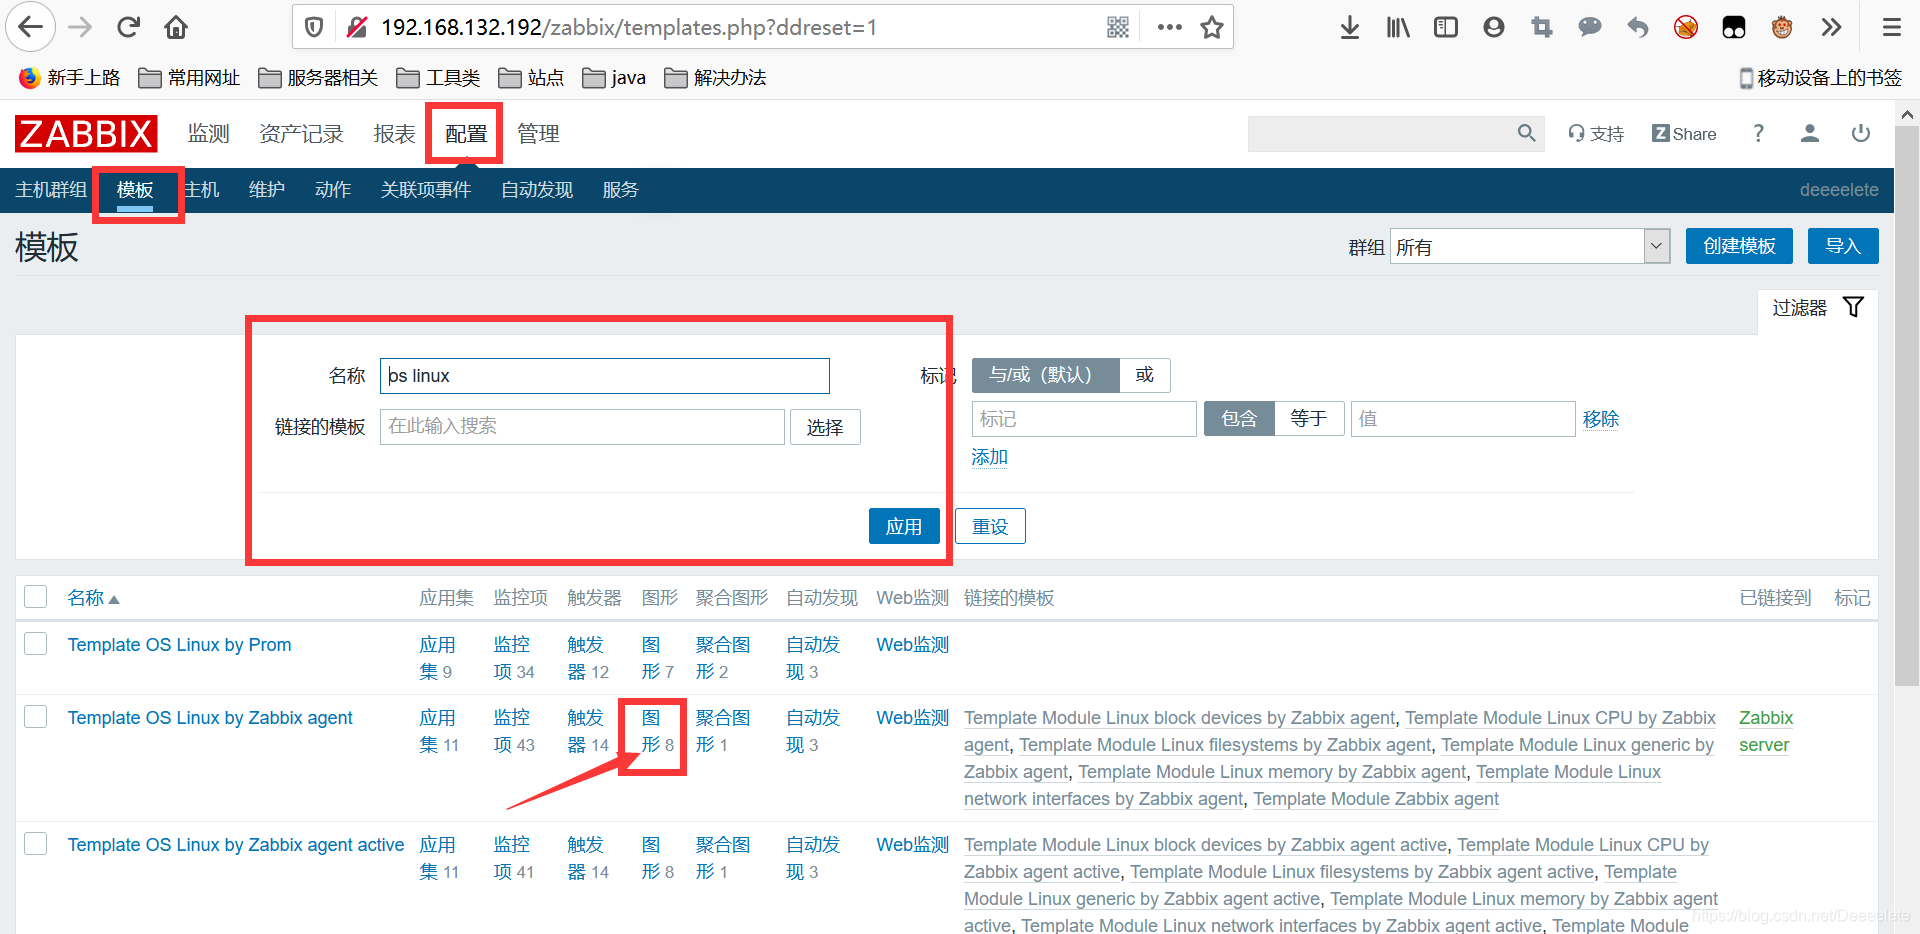The image size is (1920, 934).
Task: Click the 标记 tag name field
Action: pyautogui.click(x=1084, y=419)
